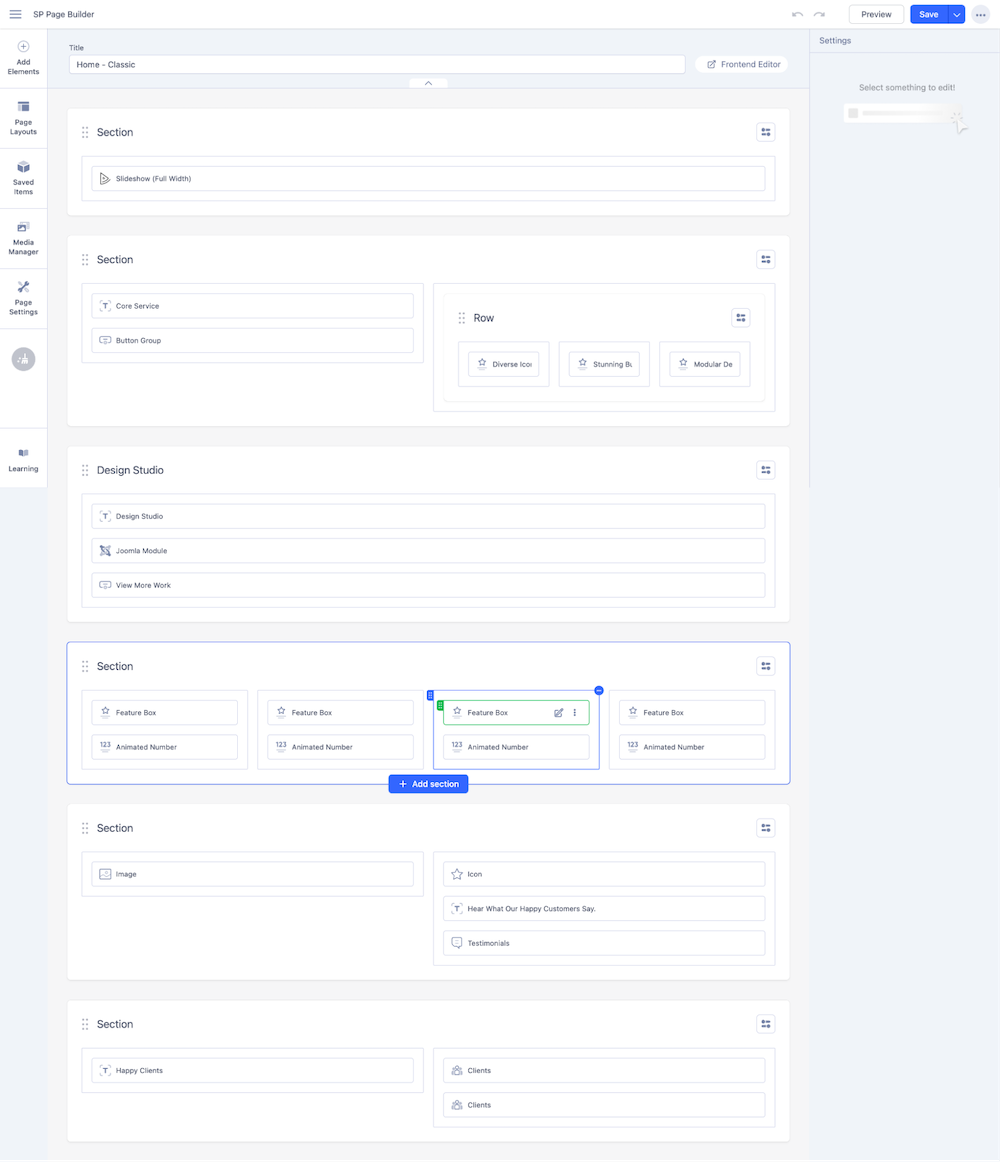The height and width of the screenshot is (1162, 1000).
Task: Open the top-right ellipsis more options menu
Action: click(x=981, y=15)
